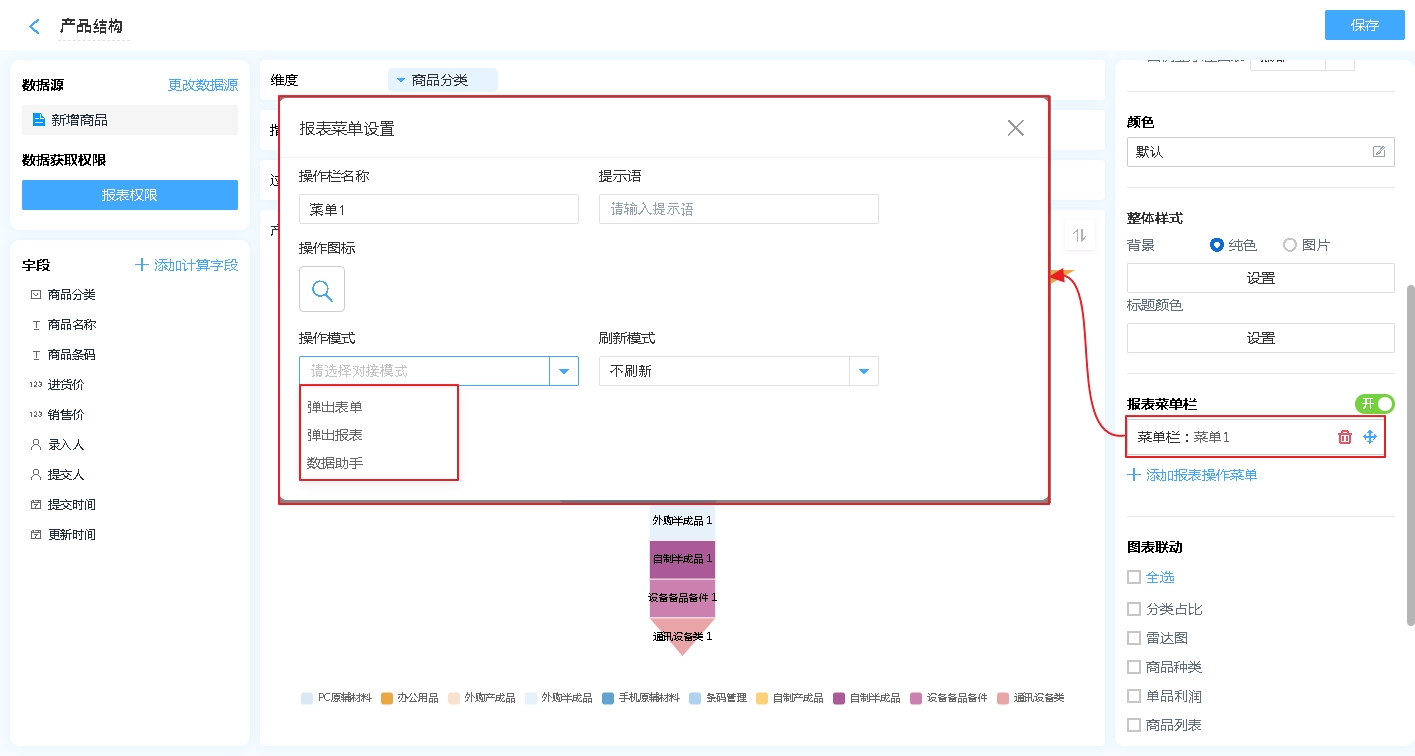The width and height of the screenshot is (1415, 756).
Task: Click the edit icon in 颜色 field
Action: click(1379, 152)
